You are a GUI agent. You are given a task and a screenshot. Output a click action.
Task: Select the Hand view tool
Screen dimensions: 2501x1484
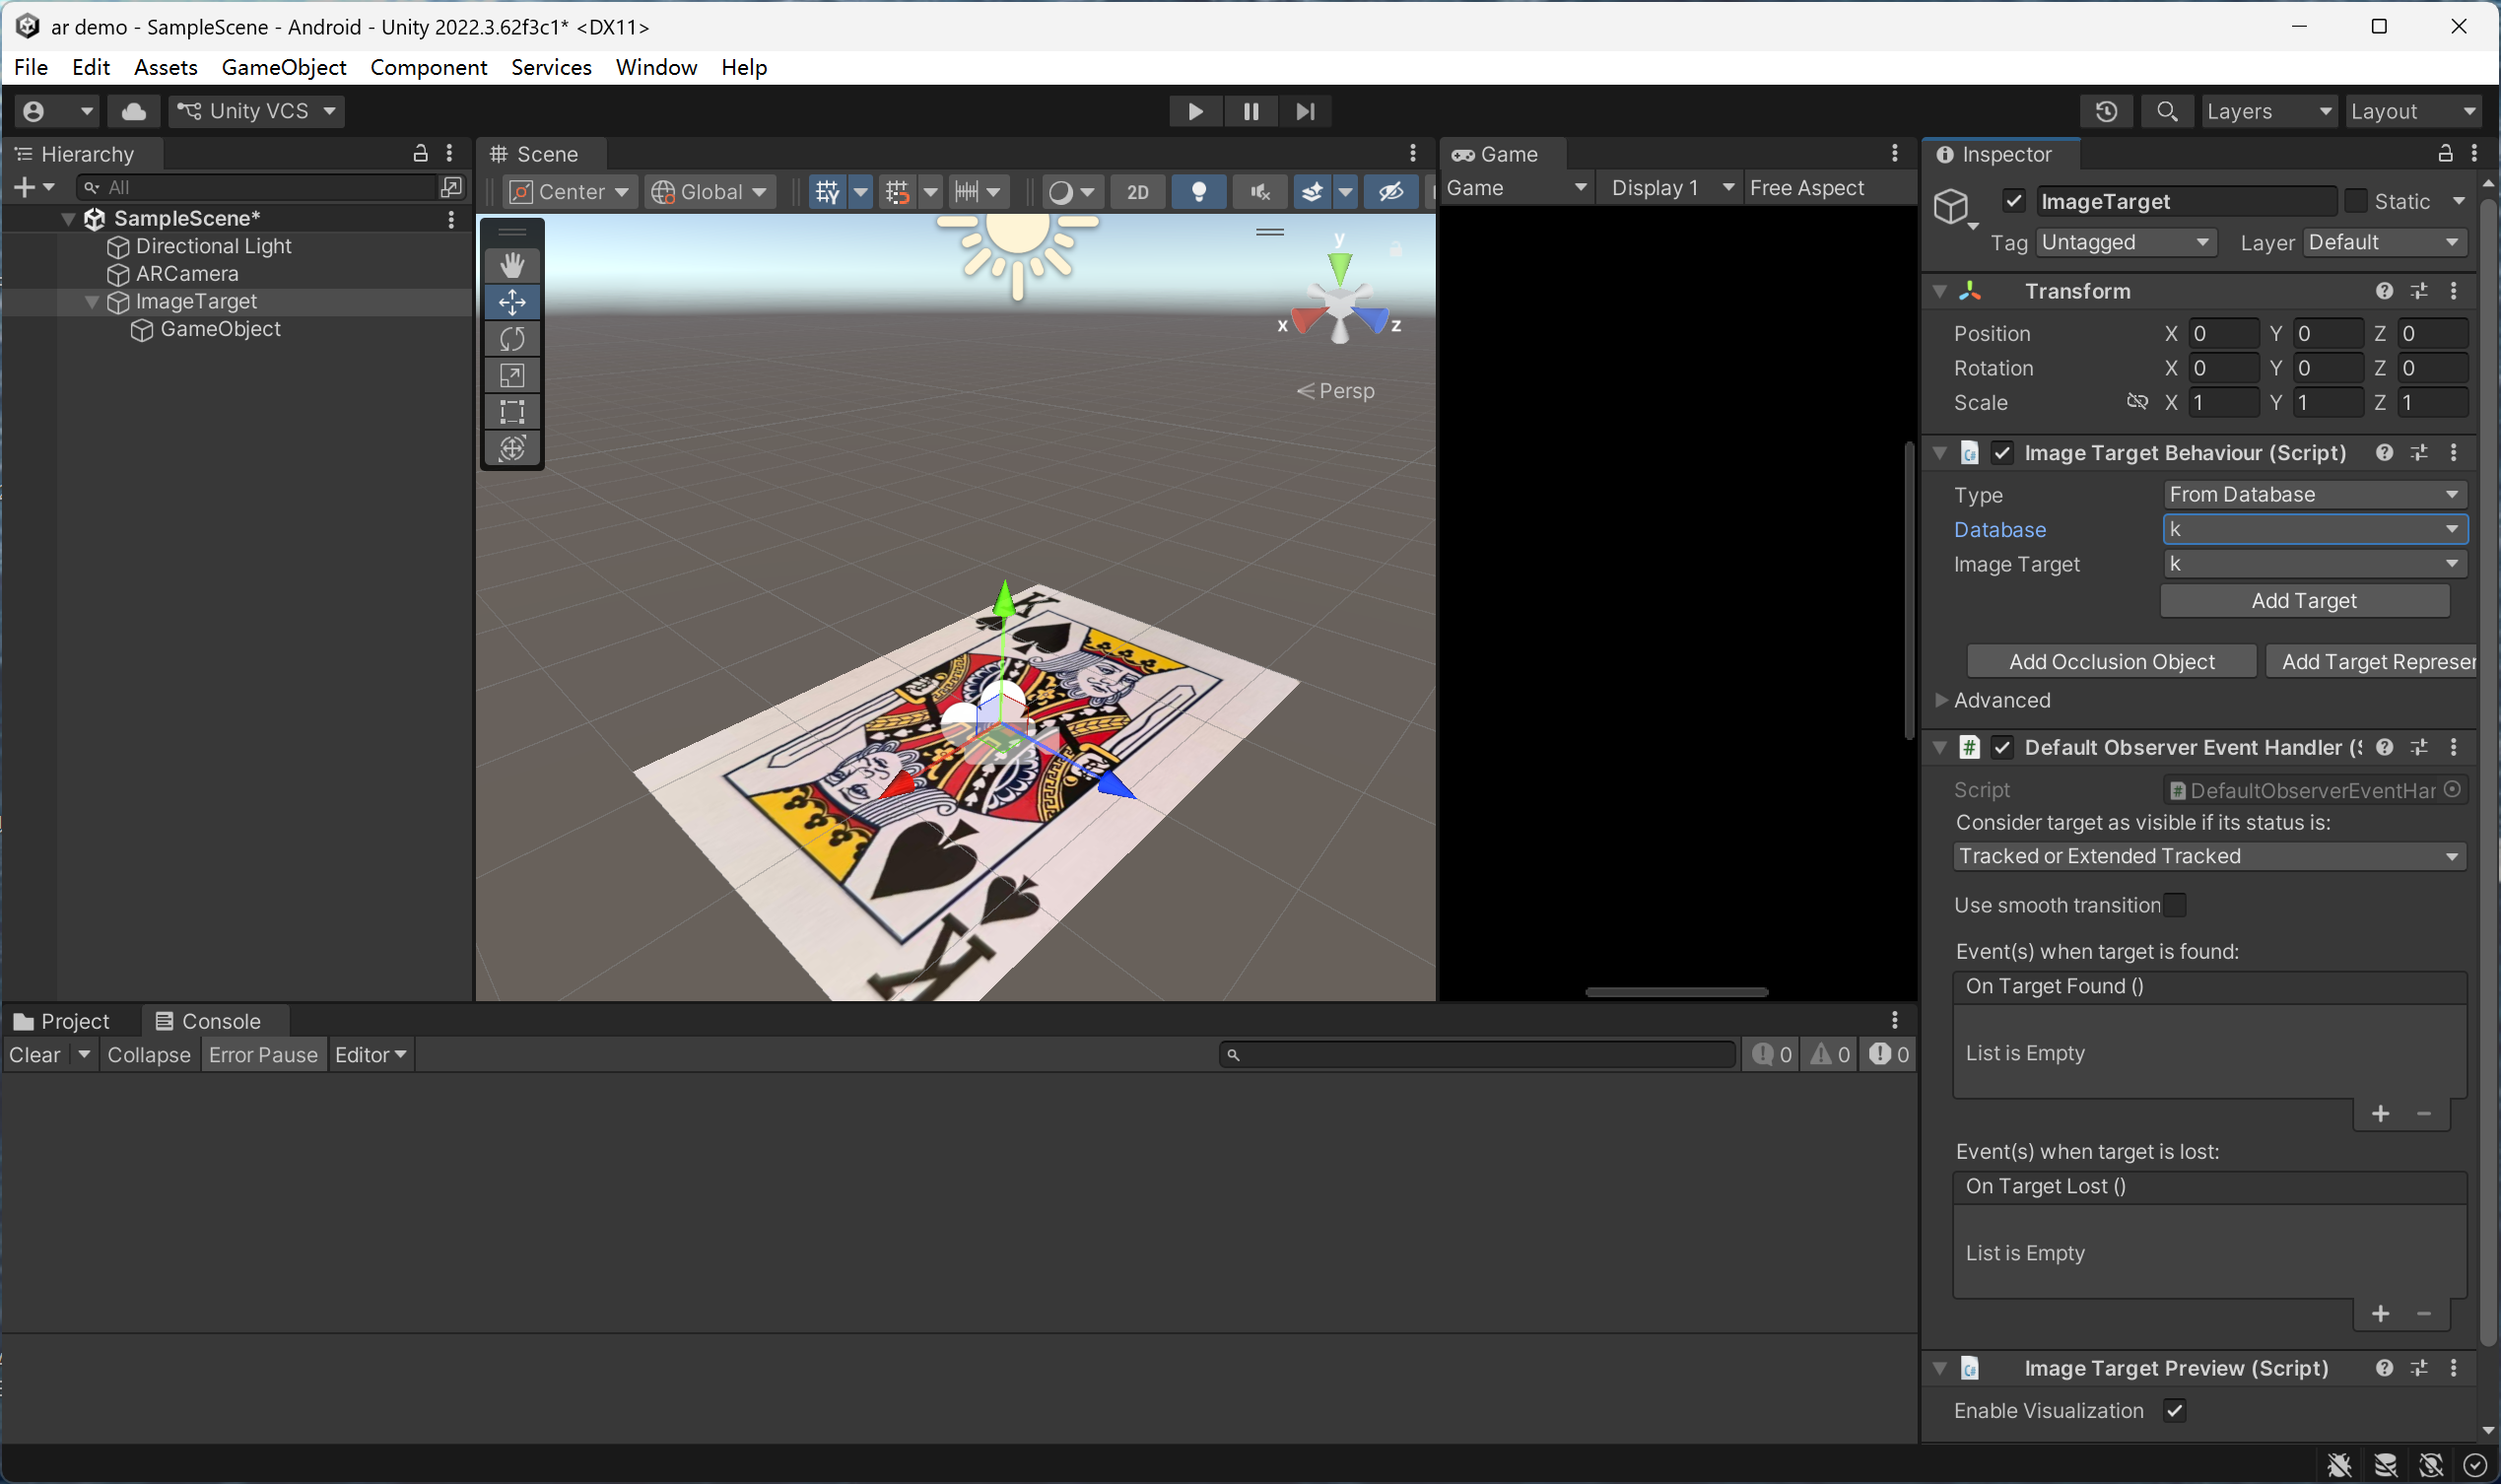(x=512, y=265)
